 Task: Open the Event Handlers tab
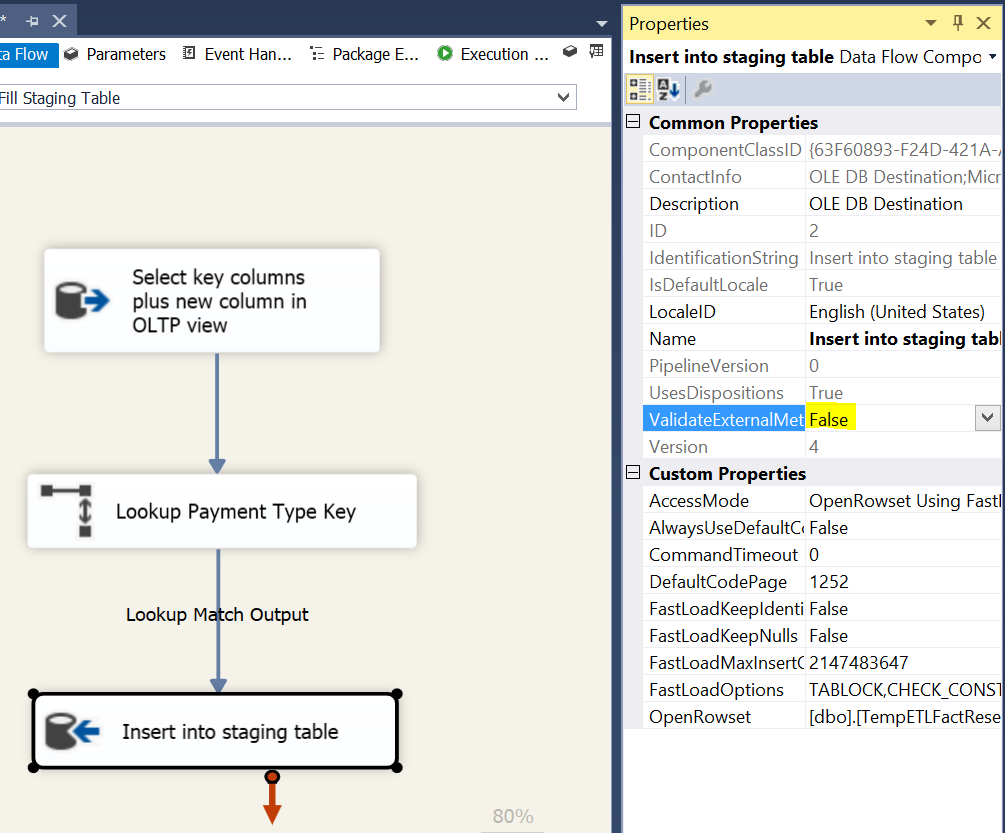pyautogui.click(x=237, y=54)
